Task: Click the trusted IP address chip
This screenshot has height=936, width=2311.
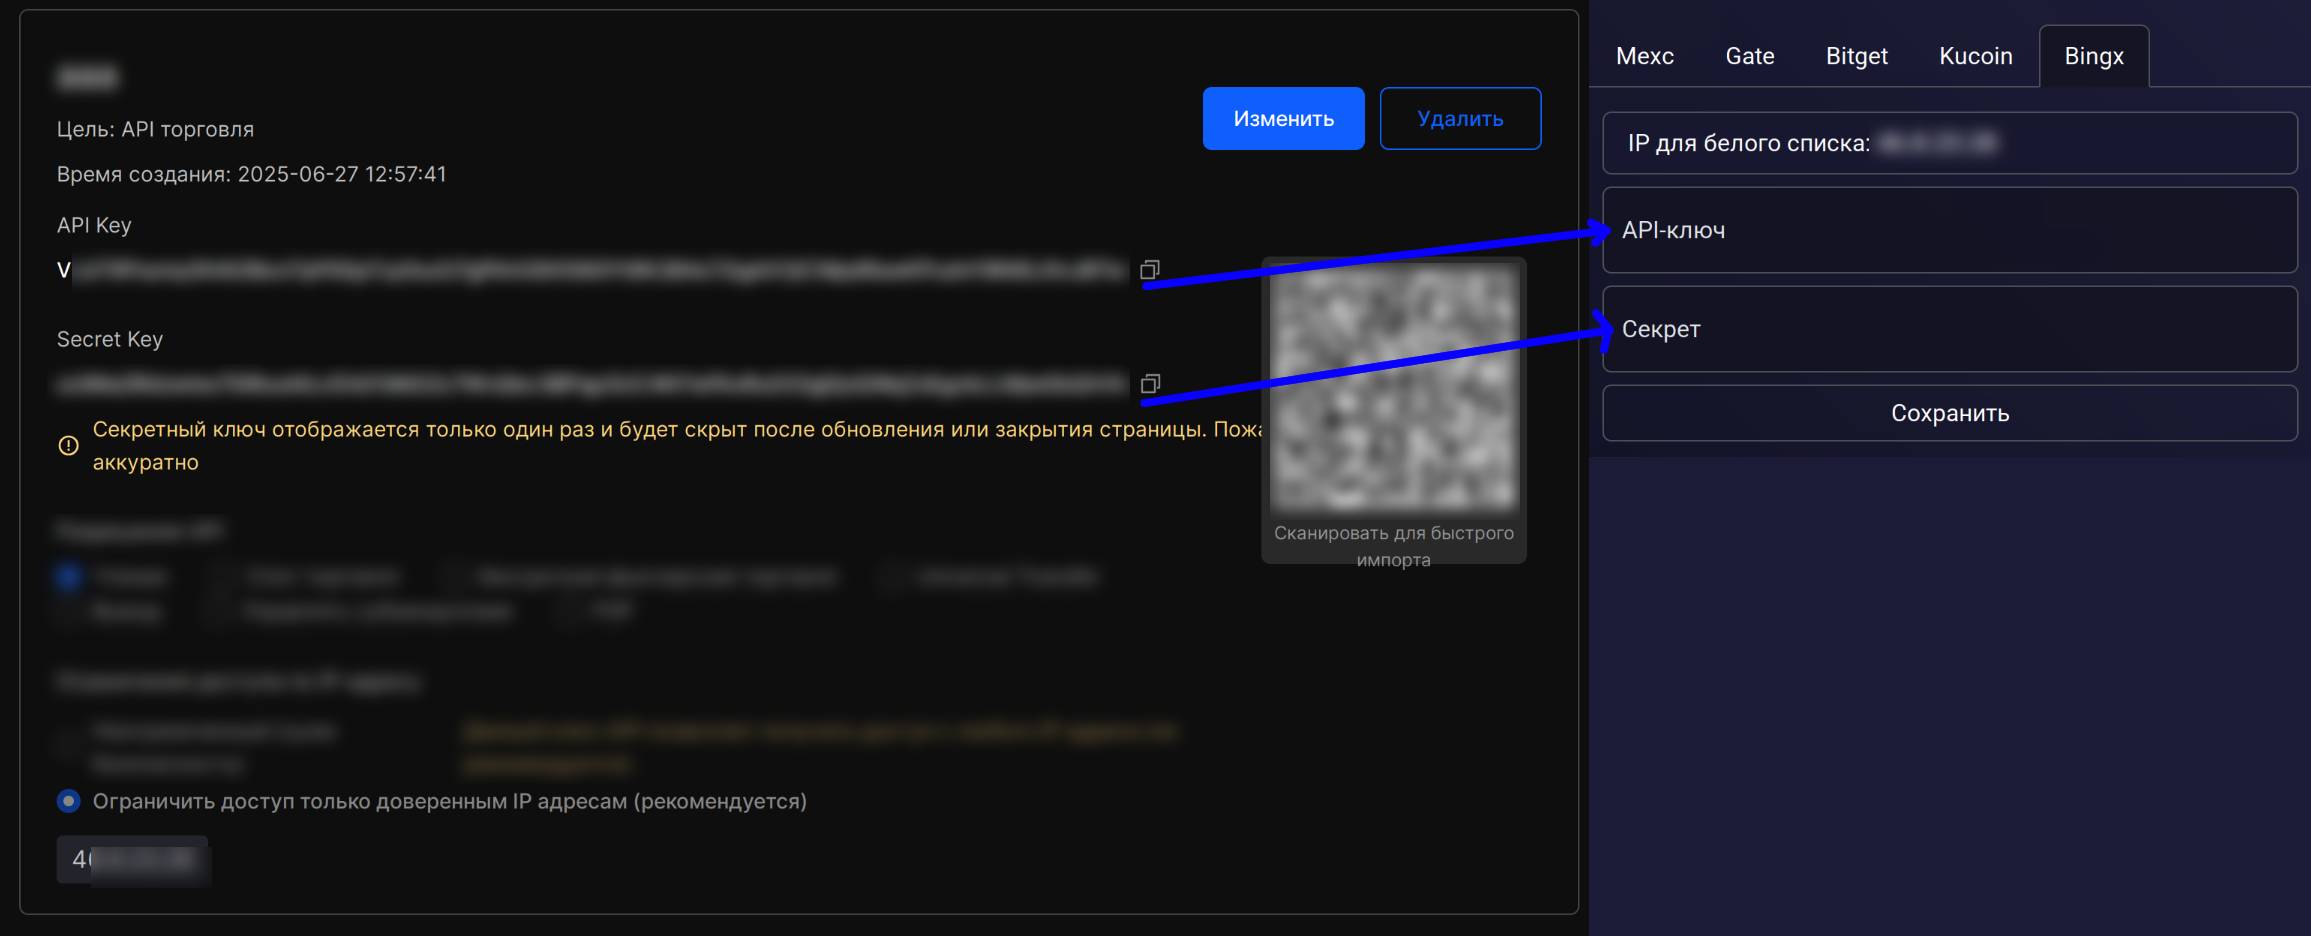Action: (x=133, y=860)
